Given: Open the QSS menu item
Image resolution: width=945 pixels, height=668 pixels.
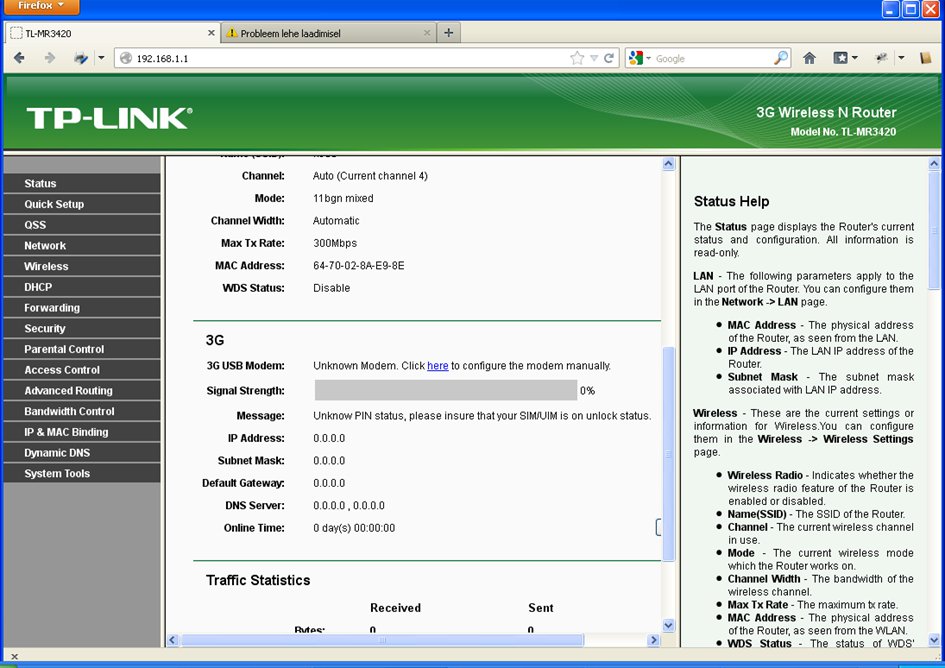Looking at the screenshot, I should [x=82, y=225].
